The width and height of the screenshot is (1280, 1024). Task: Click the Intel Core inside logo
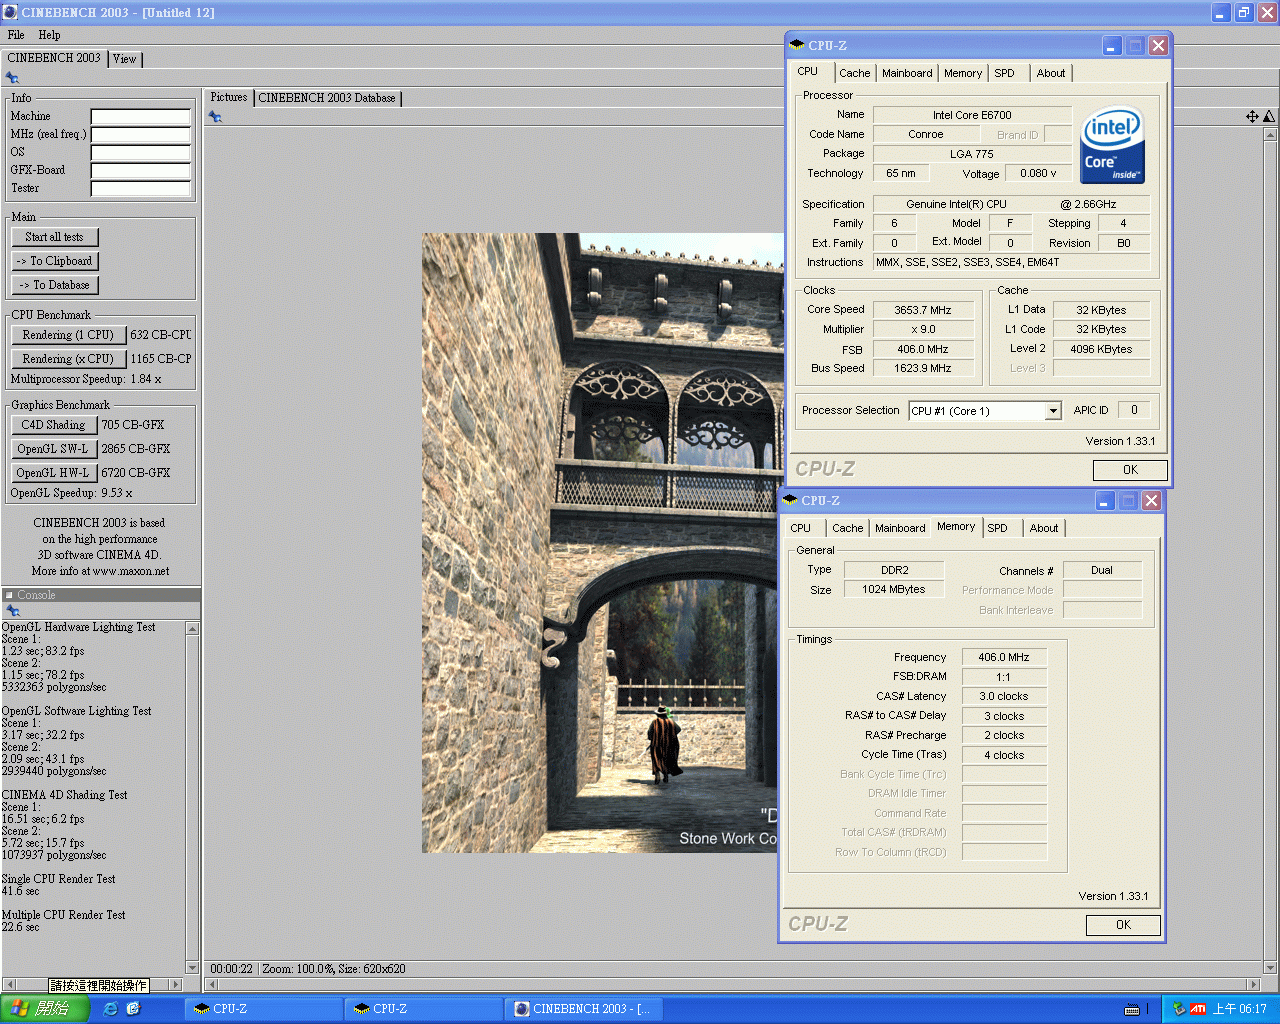click(1112, 145)
